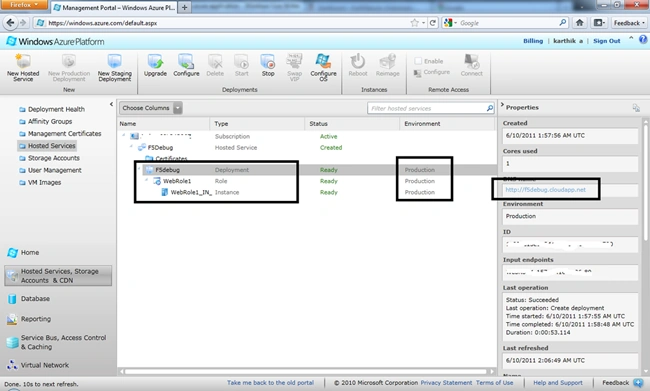Focus the Filter hosted services field

pos(431,108)
